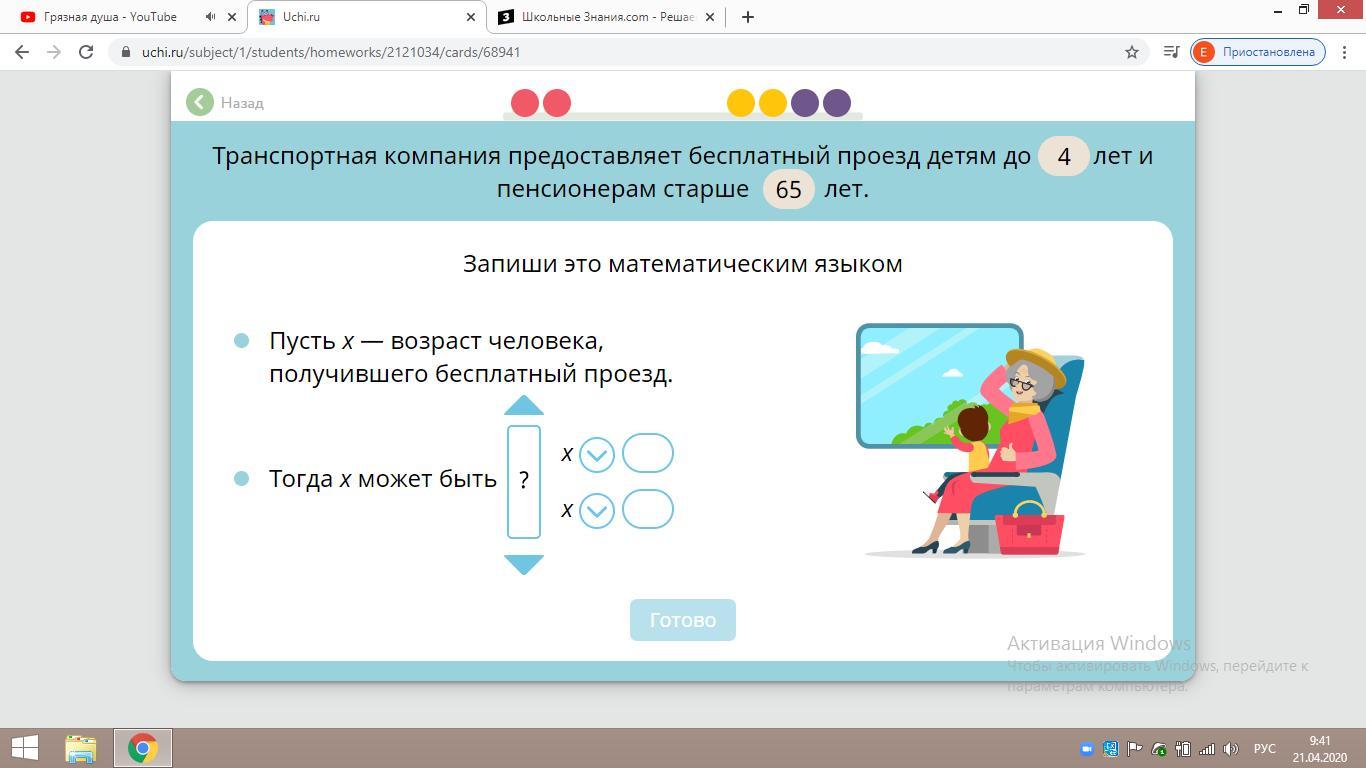
Task: Open the comparison sign dropdown for second x
Action: (597, 511)
